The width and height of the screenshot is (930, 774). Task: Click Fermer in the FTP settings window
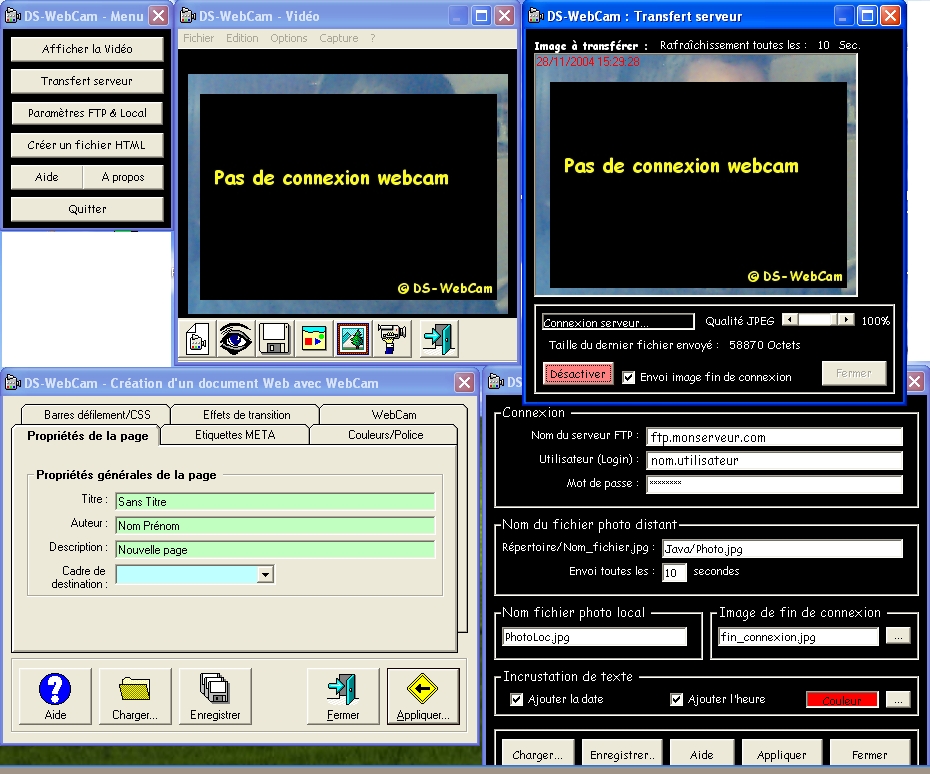coord(870,754)
